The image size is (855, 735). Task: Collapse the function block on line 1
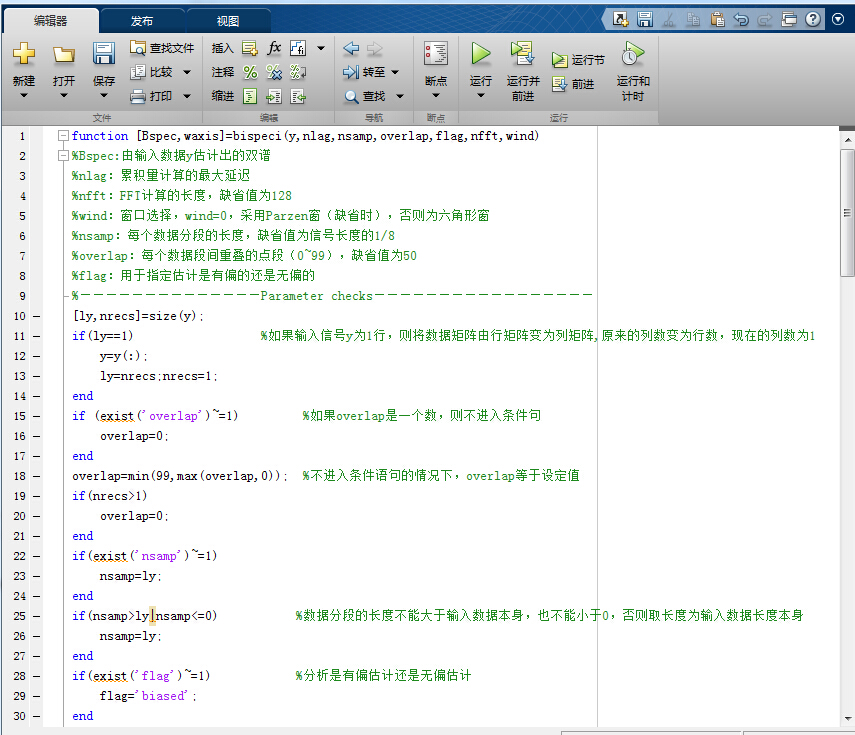(63, 136)
